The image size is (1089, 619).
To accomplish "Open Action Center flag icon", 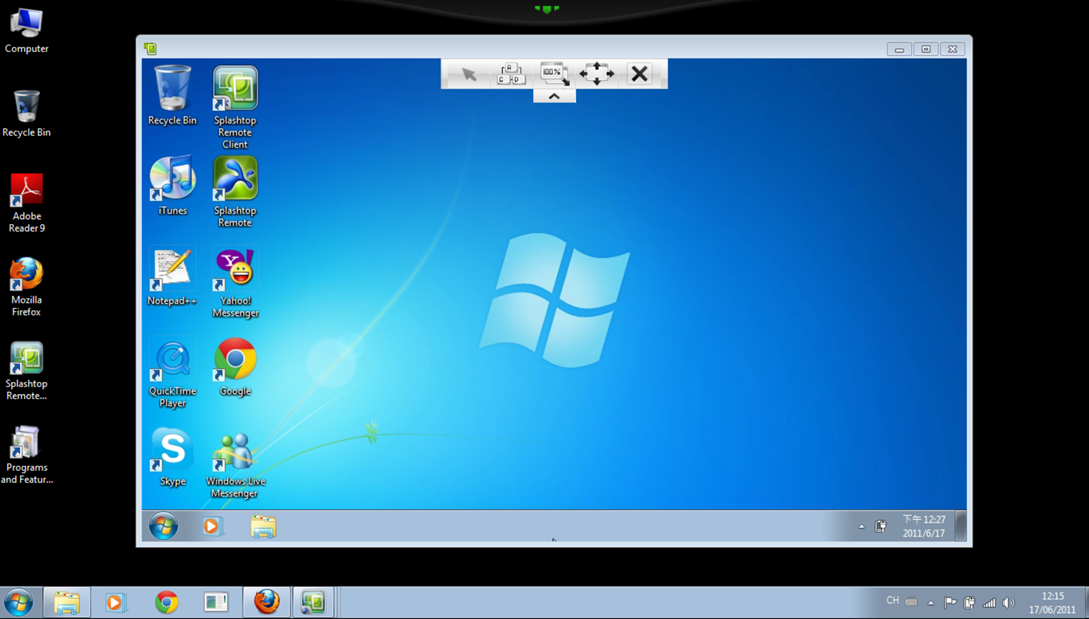I will (x=950, y=602).
